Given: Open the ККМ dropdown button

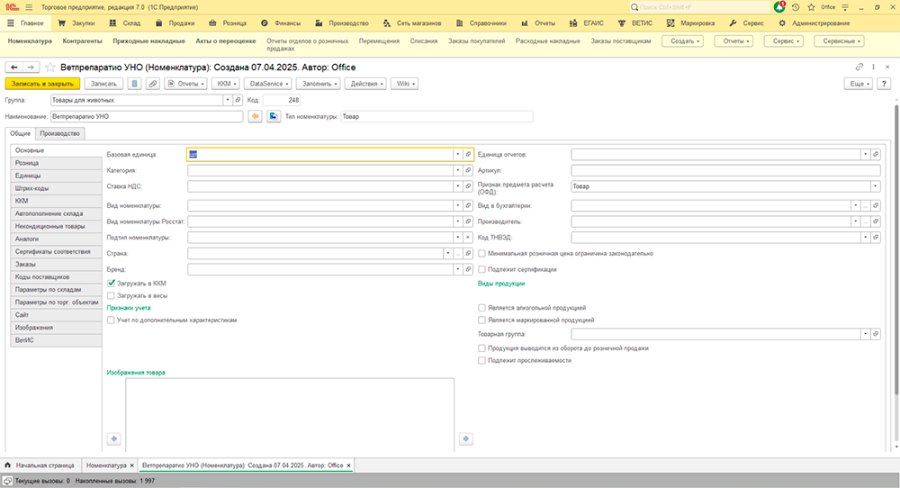Looking at the screenshot, I should click(227, 84).
